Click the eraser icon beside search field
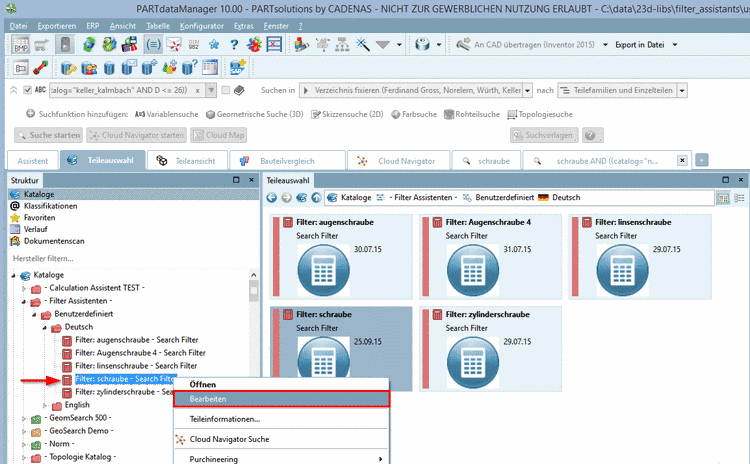The height and width of the screenshot is (464, 750). tap(240, 90)
